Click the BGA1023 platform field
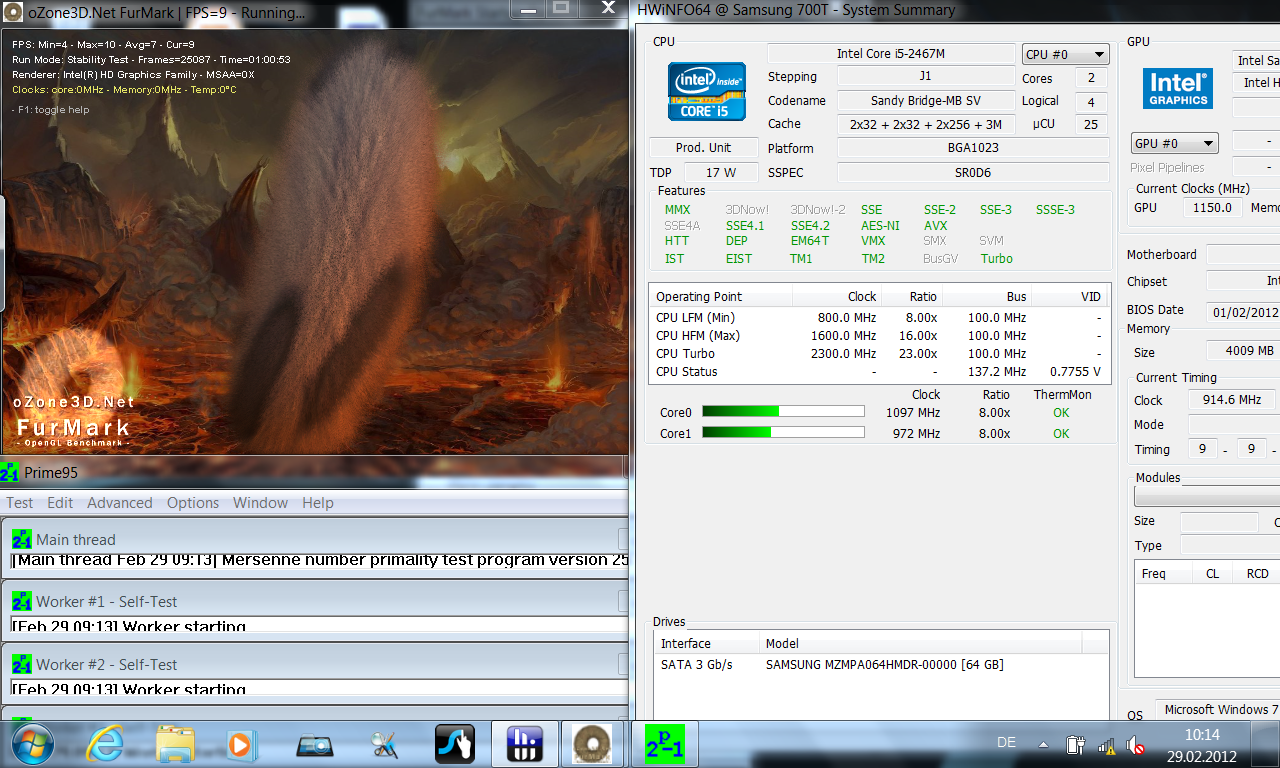This screenshot has height=768, width=1280. pyautogui.click(x=973, y=148)
